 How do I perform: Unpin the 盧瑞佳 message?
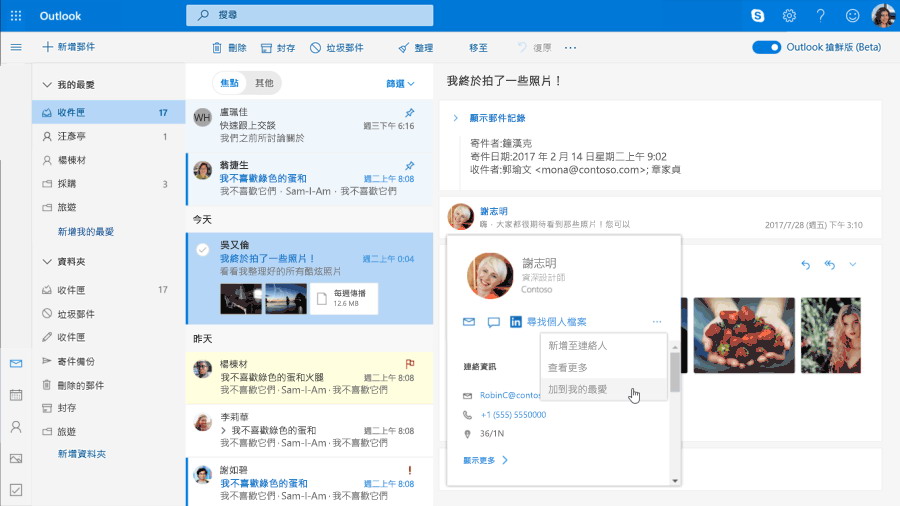coord(409,112)
